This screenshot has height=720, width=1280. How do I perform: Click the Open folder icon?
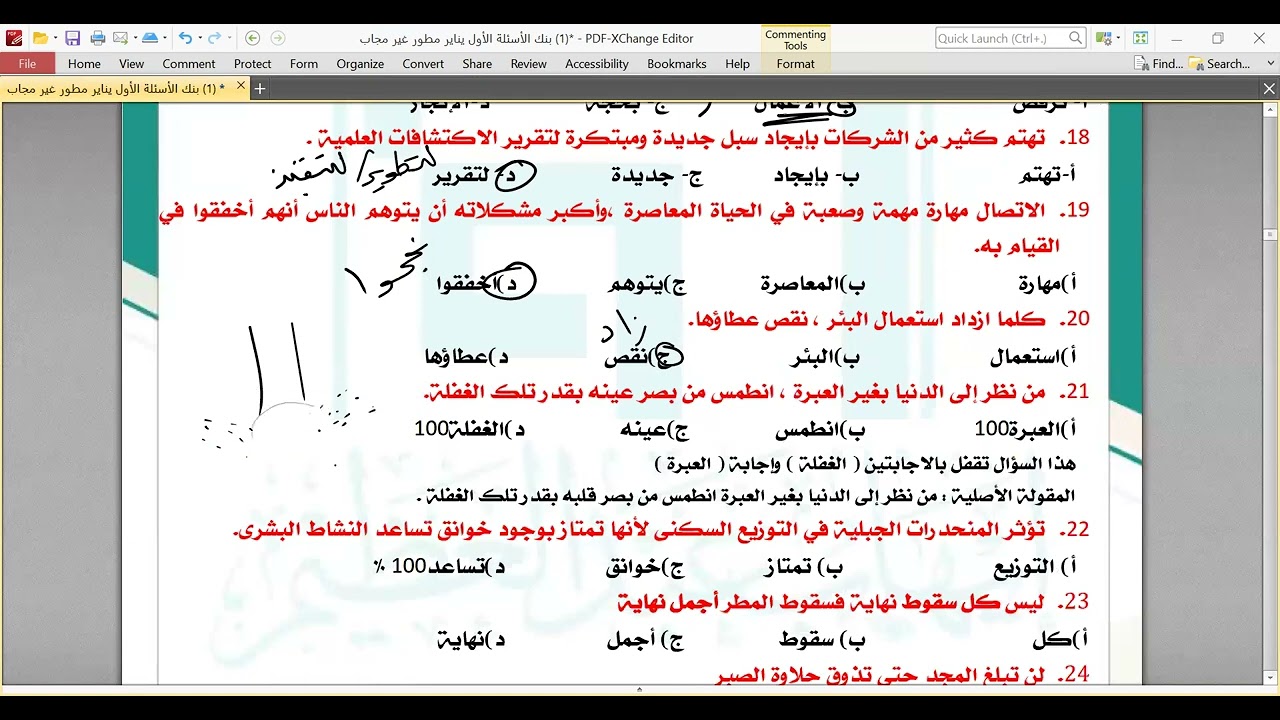point(40,38)
